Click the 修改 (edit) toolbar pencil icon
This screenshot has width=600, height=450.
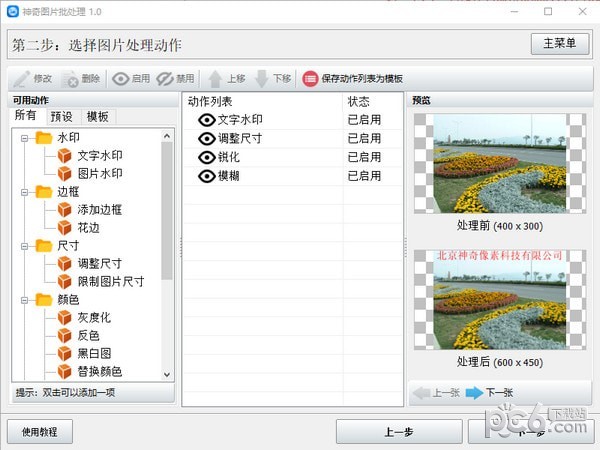coord(21,79)
